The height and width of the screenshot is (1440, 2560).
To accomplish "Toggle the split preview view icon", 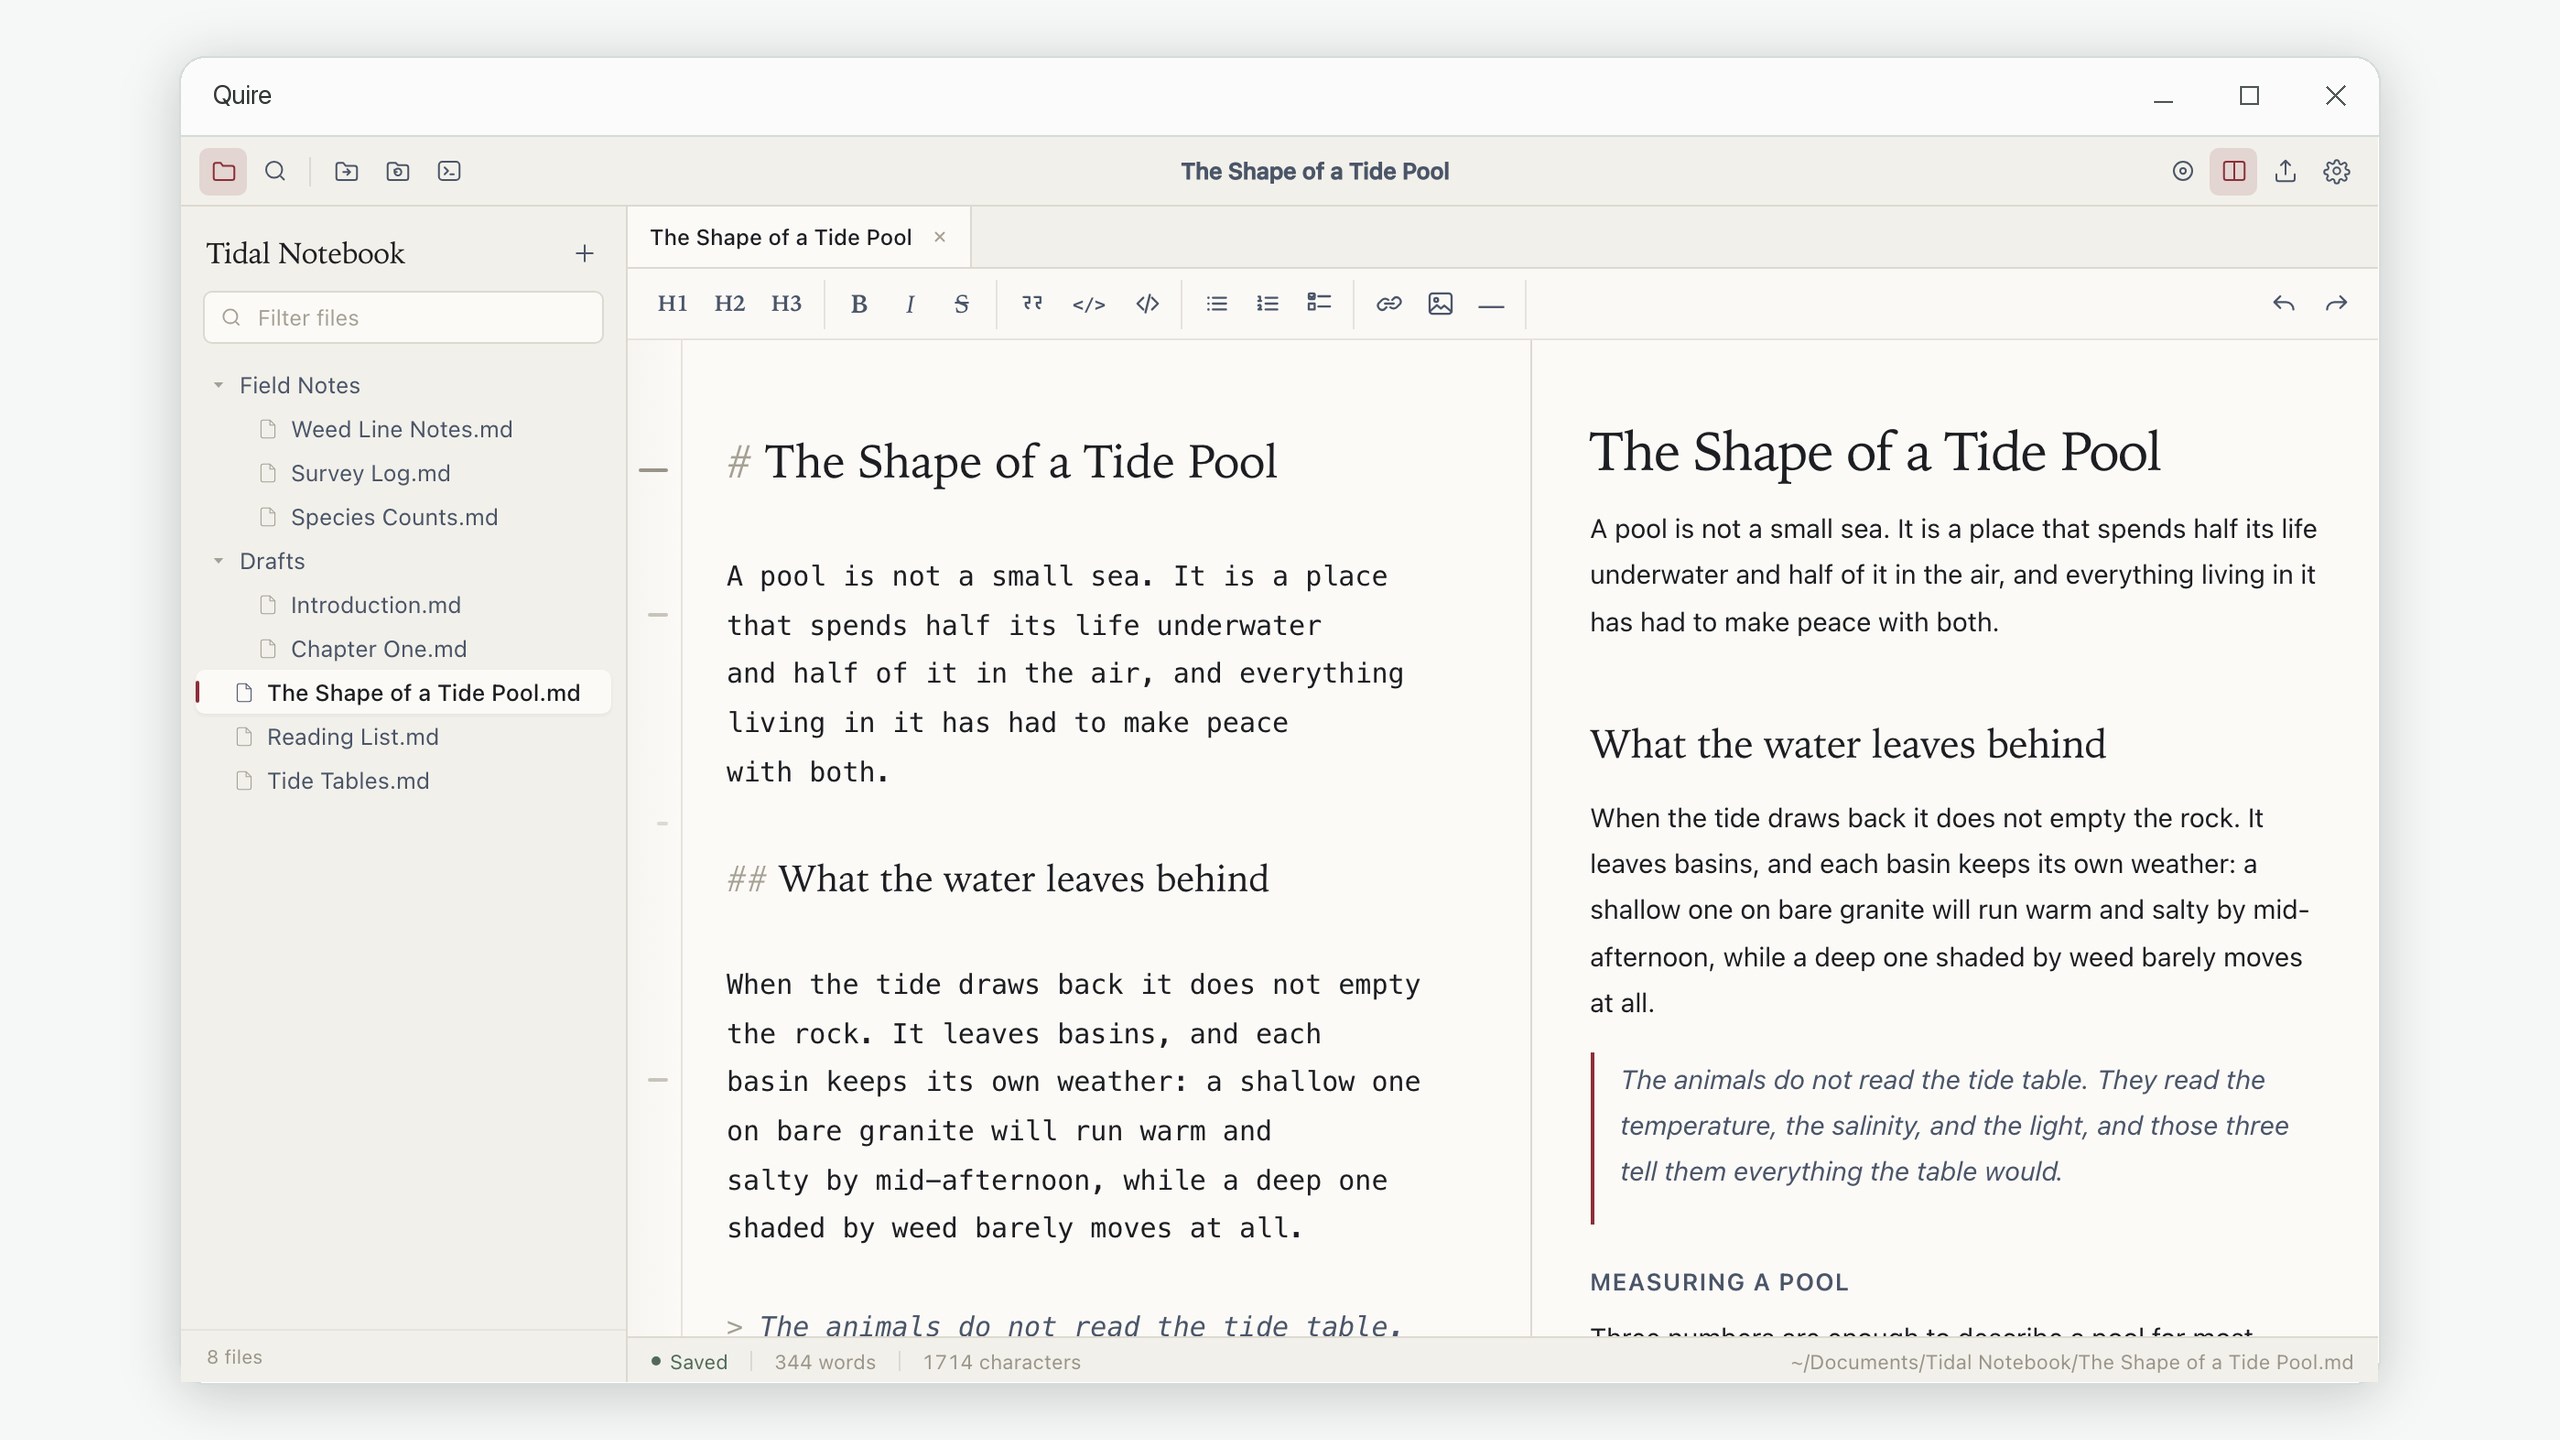I will point(2233,171).
